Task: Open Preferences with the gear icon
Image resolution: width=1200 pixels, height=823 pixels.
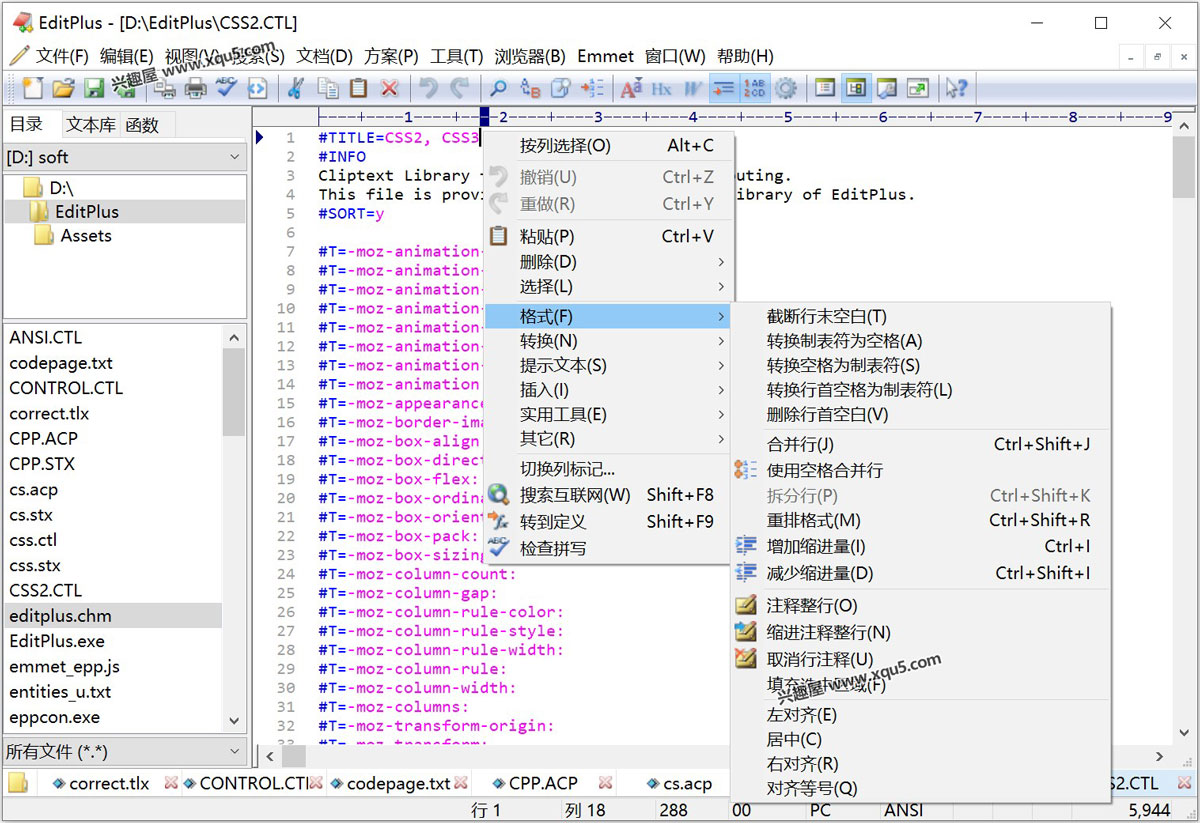Action: click(x=786, y=88)
